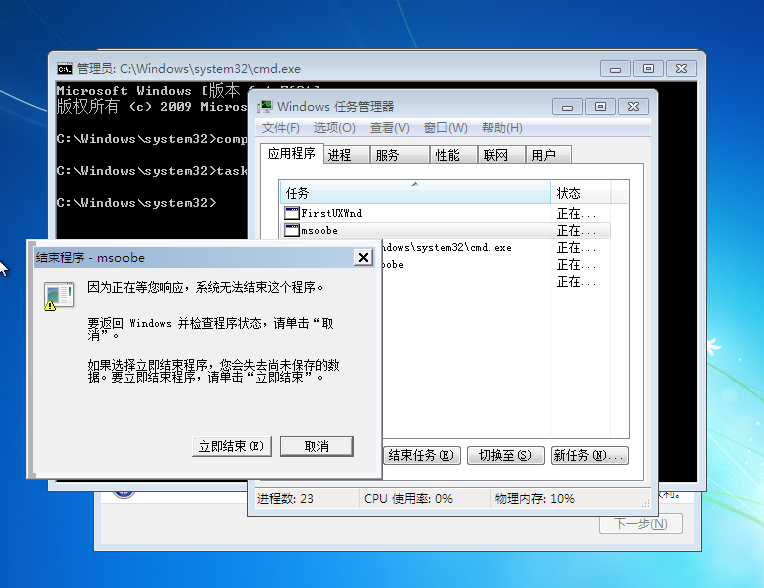Open the 窗口(W) menu

pyautogui.click(x=445, y=128)
